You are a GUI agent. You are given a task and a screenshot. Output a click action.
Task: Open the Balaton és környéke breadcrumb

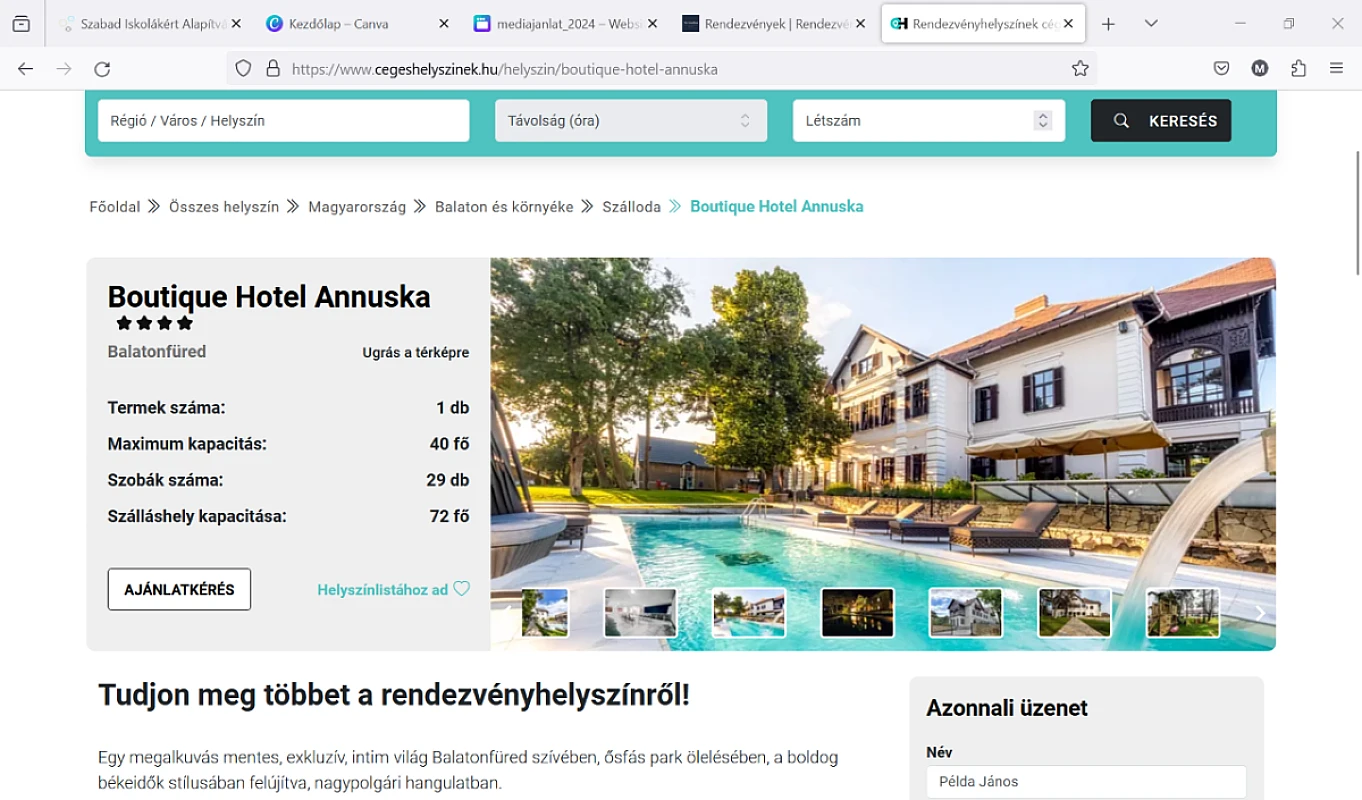tap(504, 207)
